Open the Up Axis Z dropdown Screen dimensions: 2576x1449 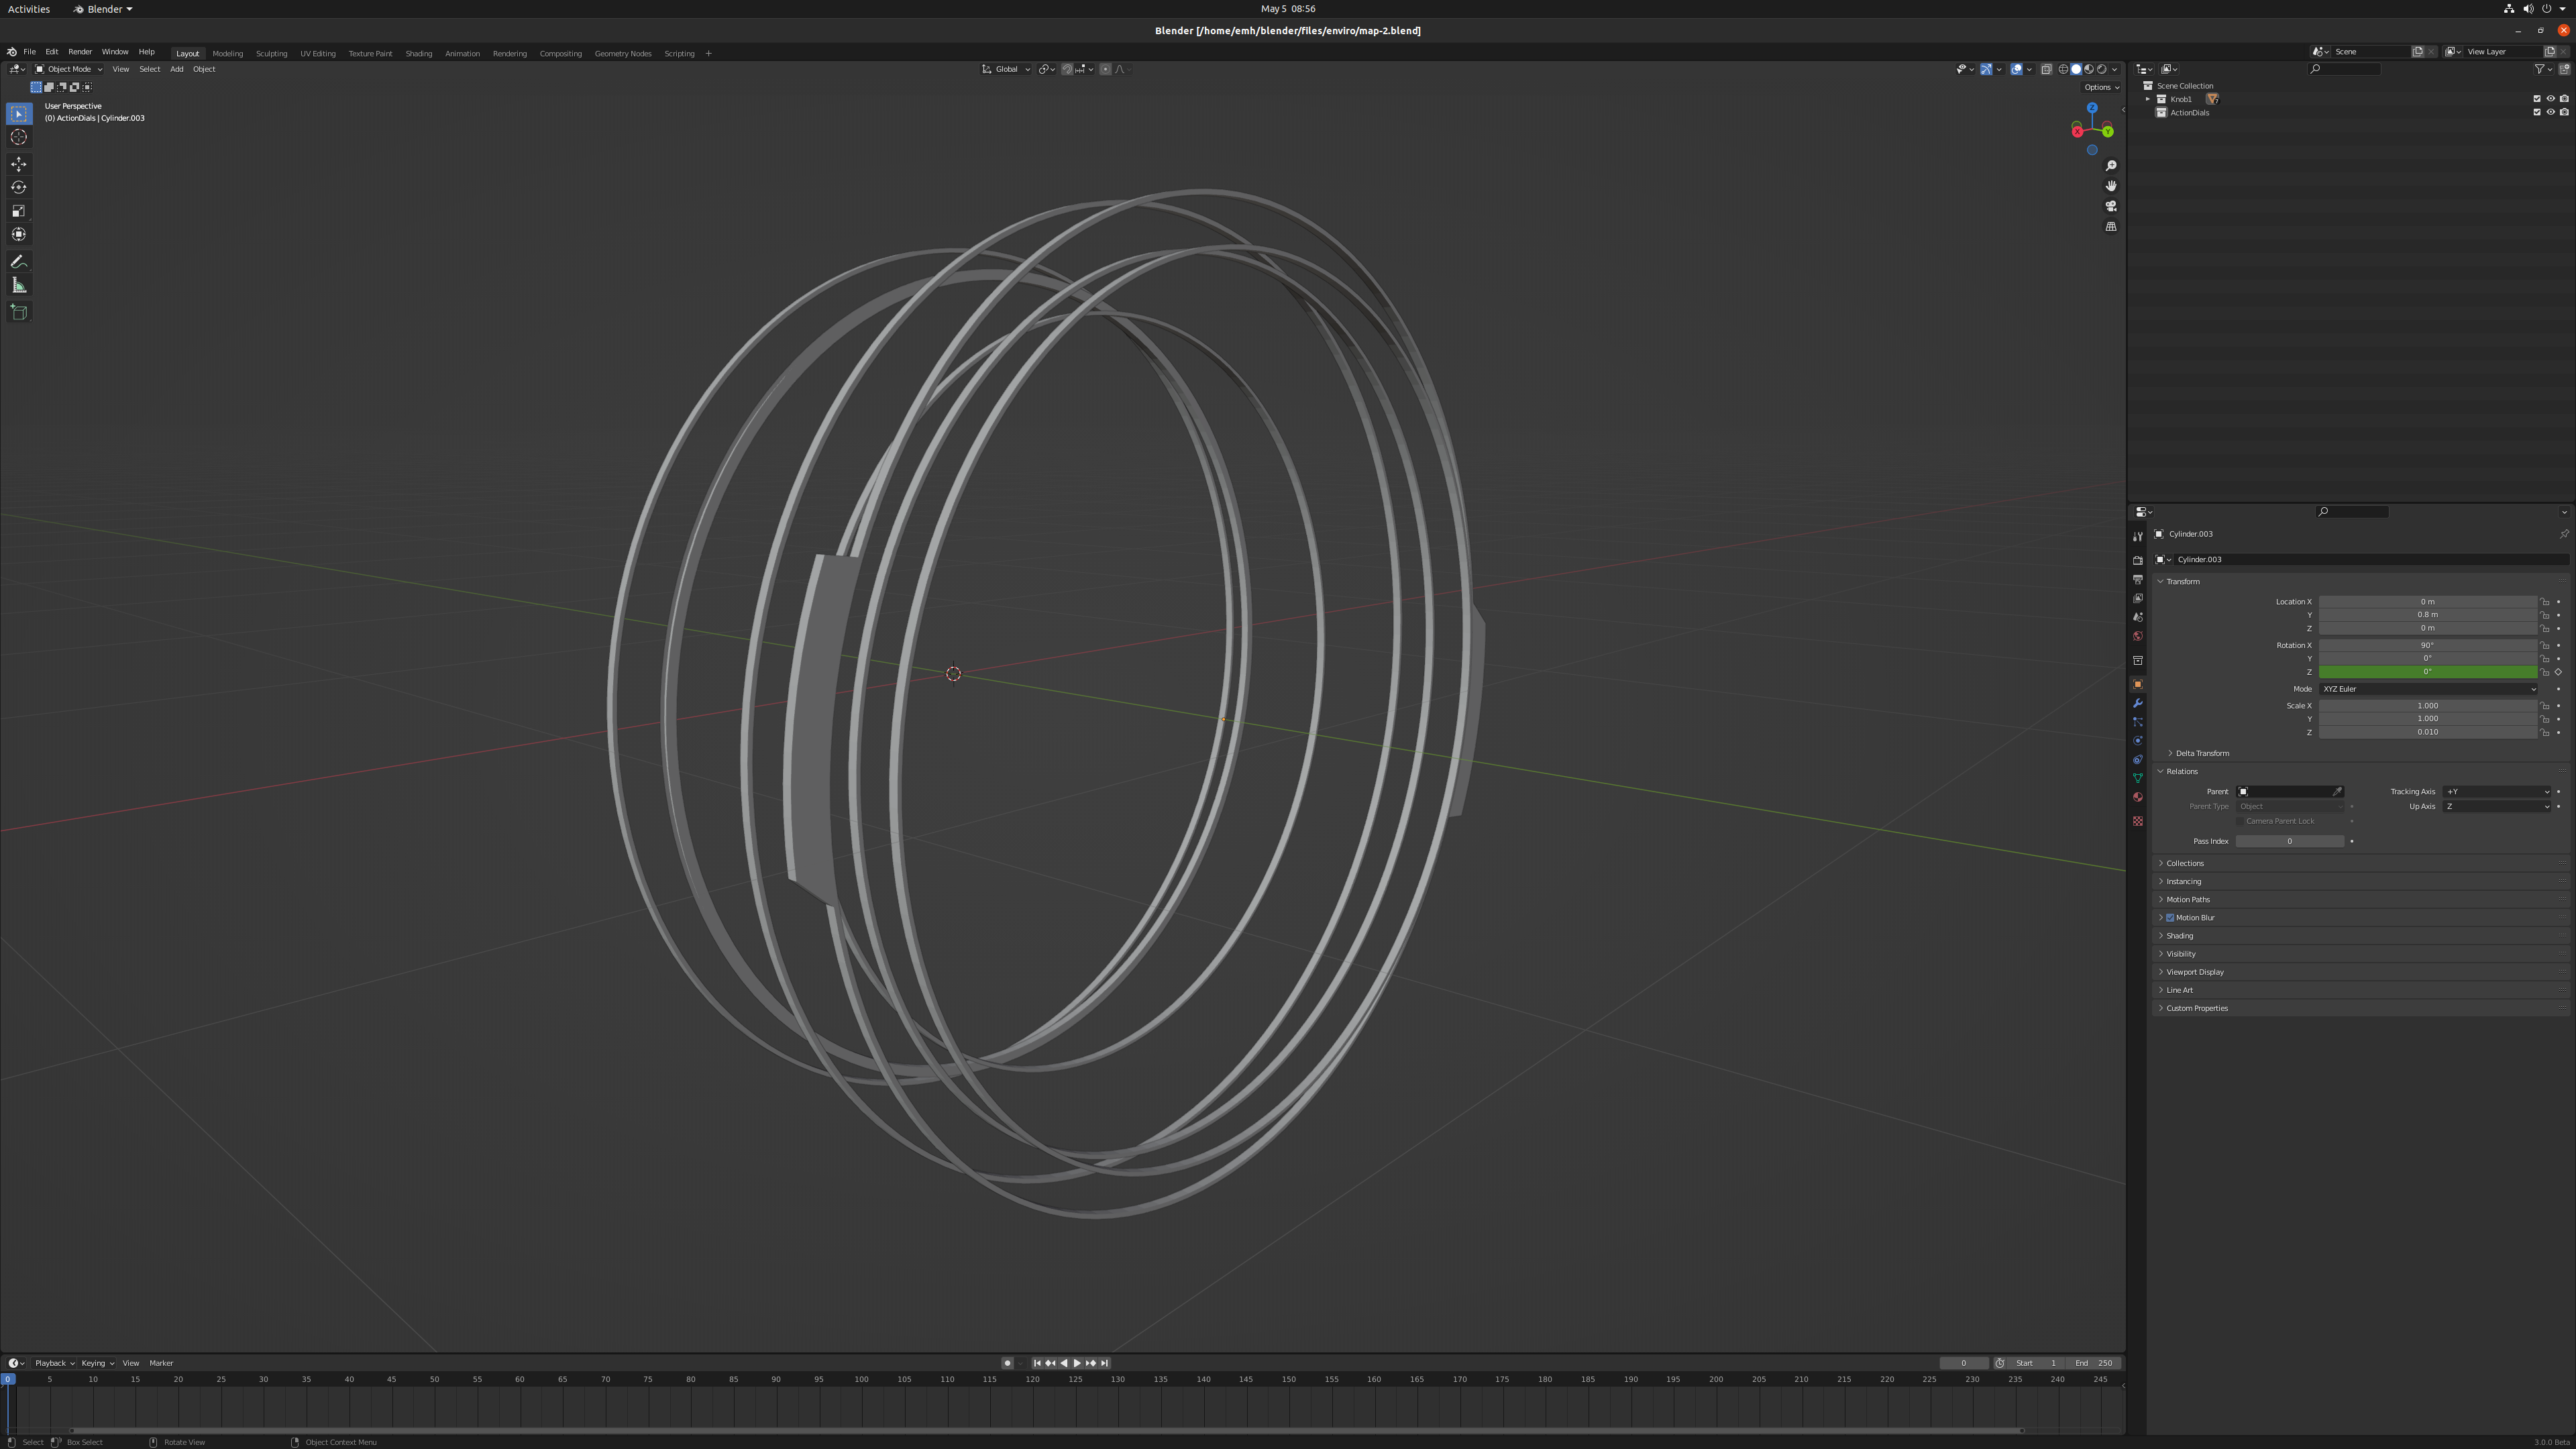click(2496, 807)
